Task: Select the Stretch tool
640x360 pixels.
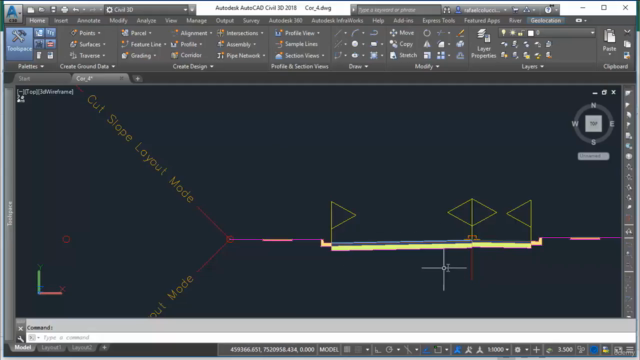Action: [403, 55]
